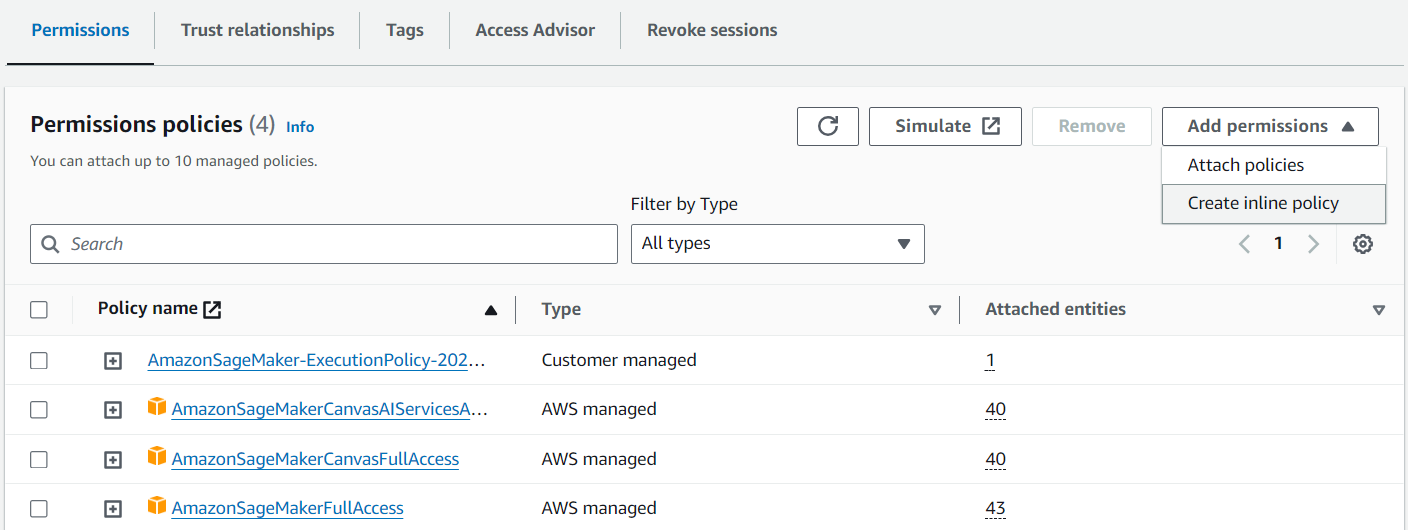Image resolution: width=1408 pixels, height=530 pixels.
Task: Click external link icon beside Policy name
Action: 212,309
